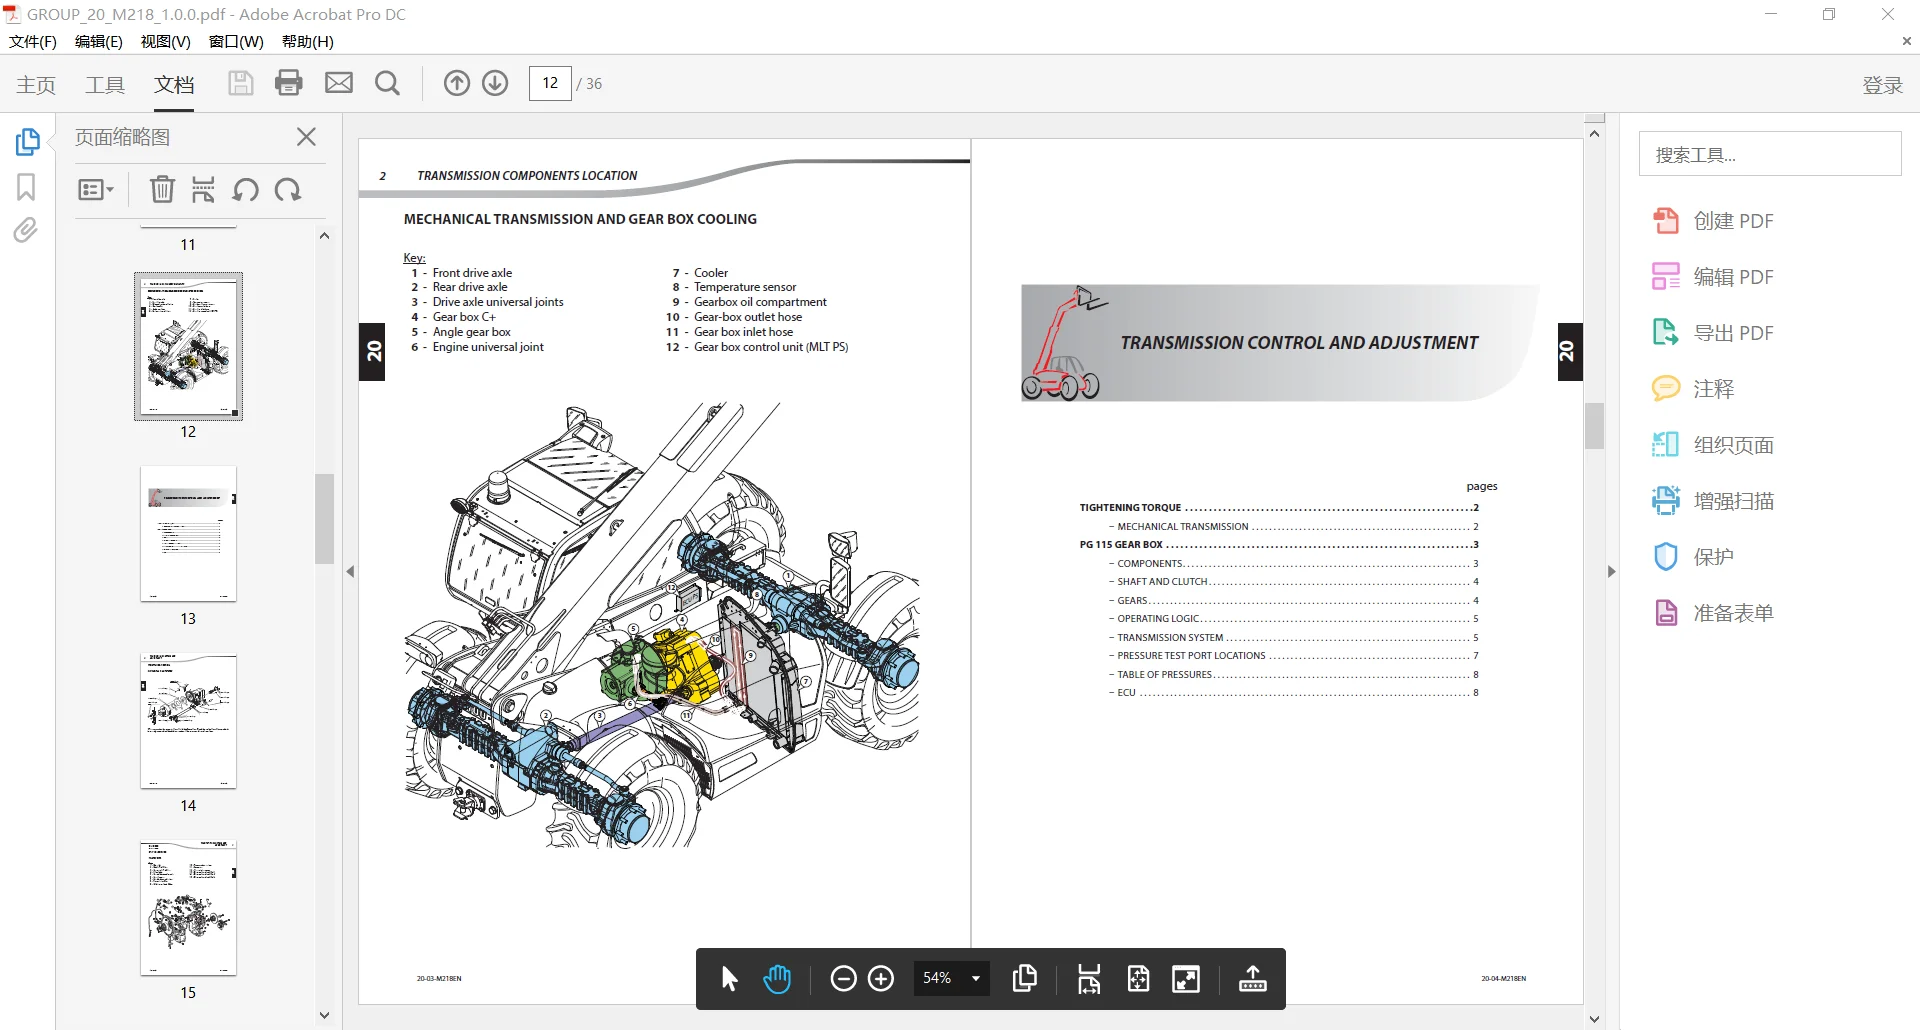Choose the Selection arrow tool
Image resolution: width=1920 pixels, height=1030 pixels.
pyautogui.click(x=729, y=979)
